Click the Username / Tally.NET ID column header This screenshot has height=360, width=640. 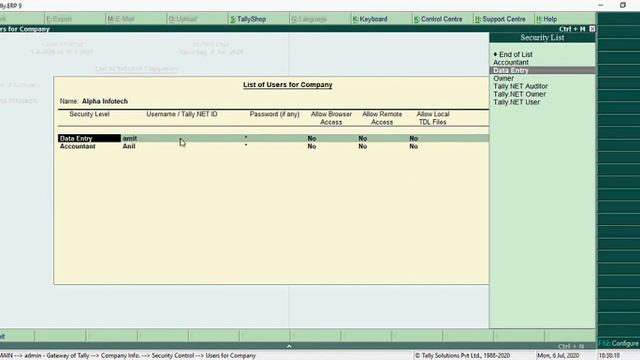pyautogui.click(x=182, y=114)
